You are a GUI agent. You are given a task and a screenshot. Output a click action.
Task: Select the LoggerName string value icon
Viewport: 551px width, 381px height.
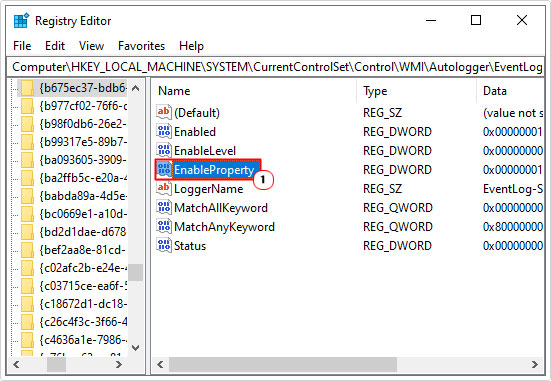click(x=164, y=188)
